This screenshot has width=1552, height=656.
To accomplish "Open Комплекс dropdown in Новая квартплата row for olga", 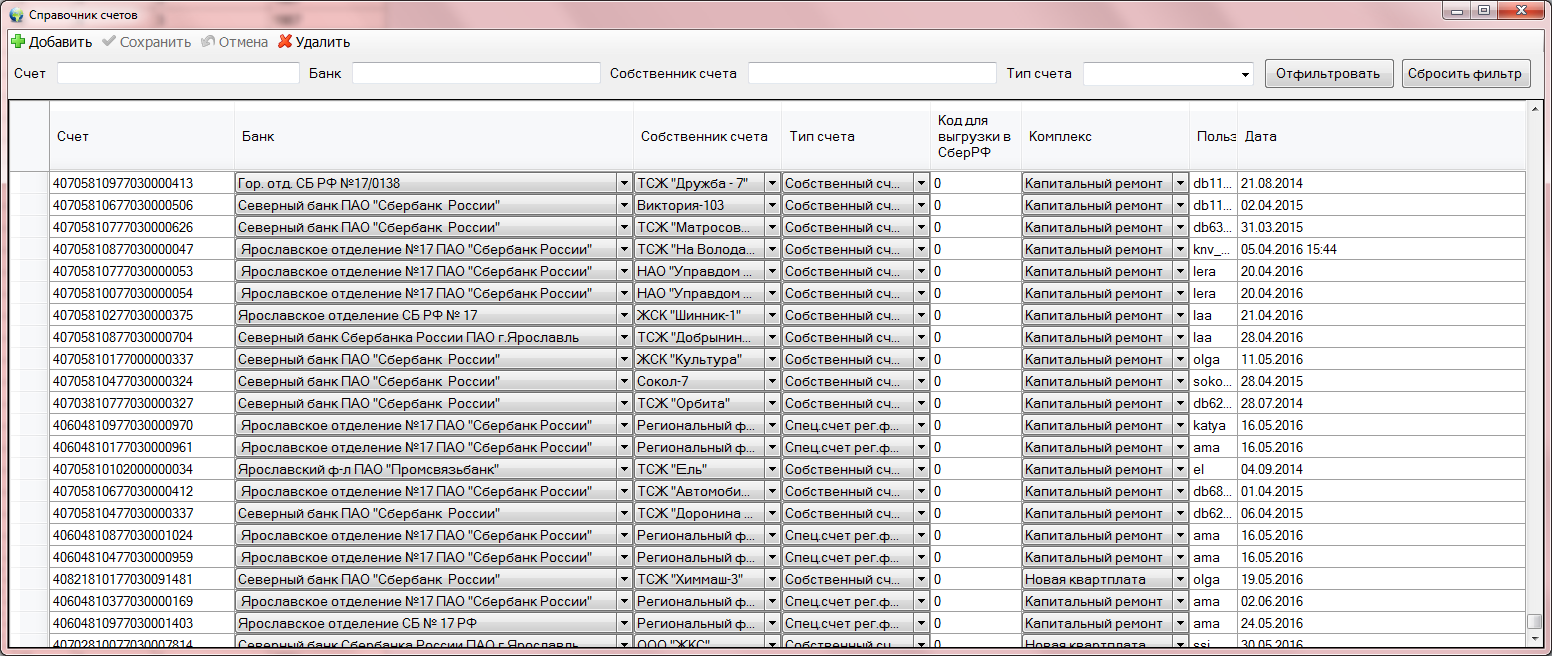I will [1180, 579].
